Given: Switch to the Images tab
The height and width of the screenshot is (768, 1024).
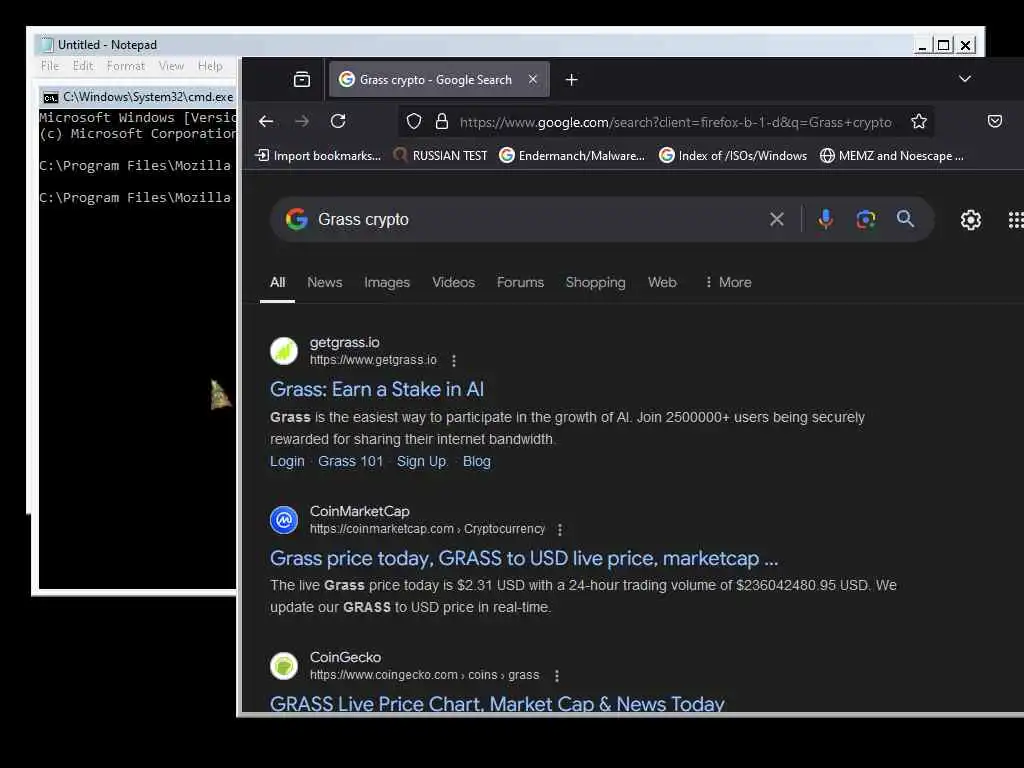Looking at the screenshot, I should [387, 282].
